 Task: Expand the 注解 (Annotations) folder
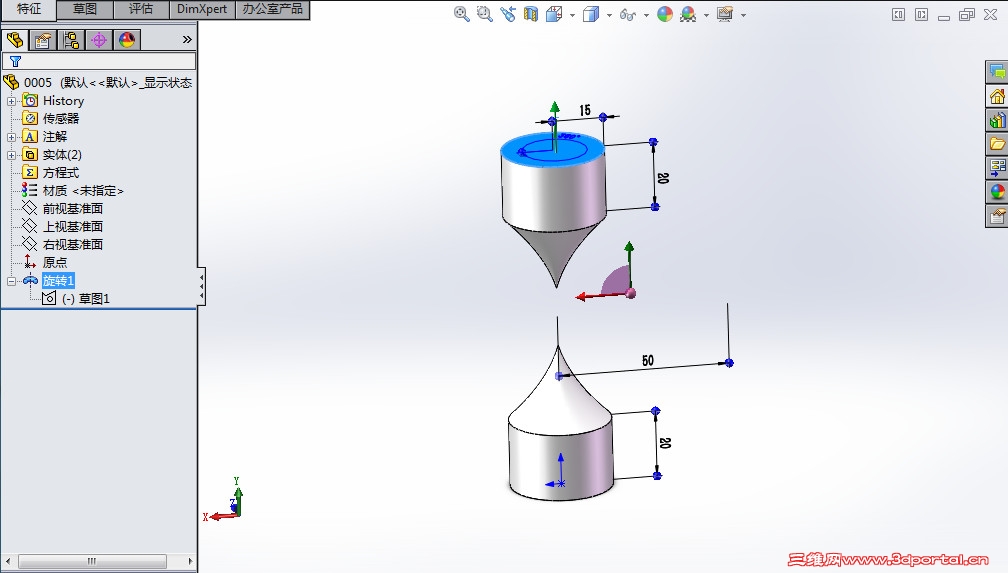pyautogui.click(x=12, y=137)
